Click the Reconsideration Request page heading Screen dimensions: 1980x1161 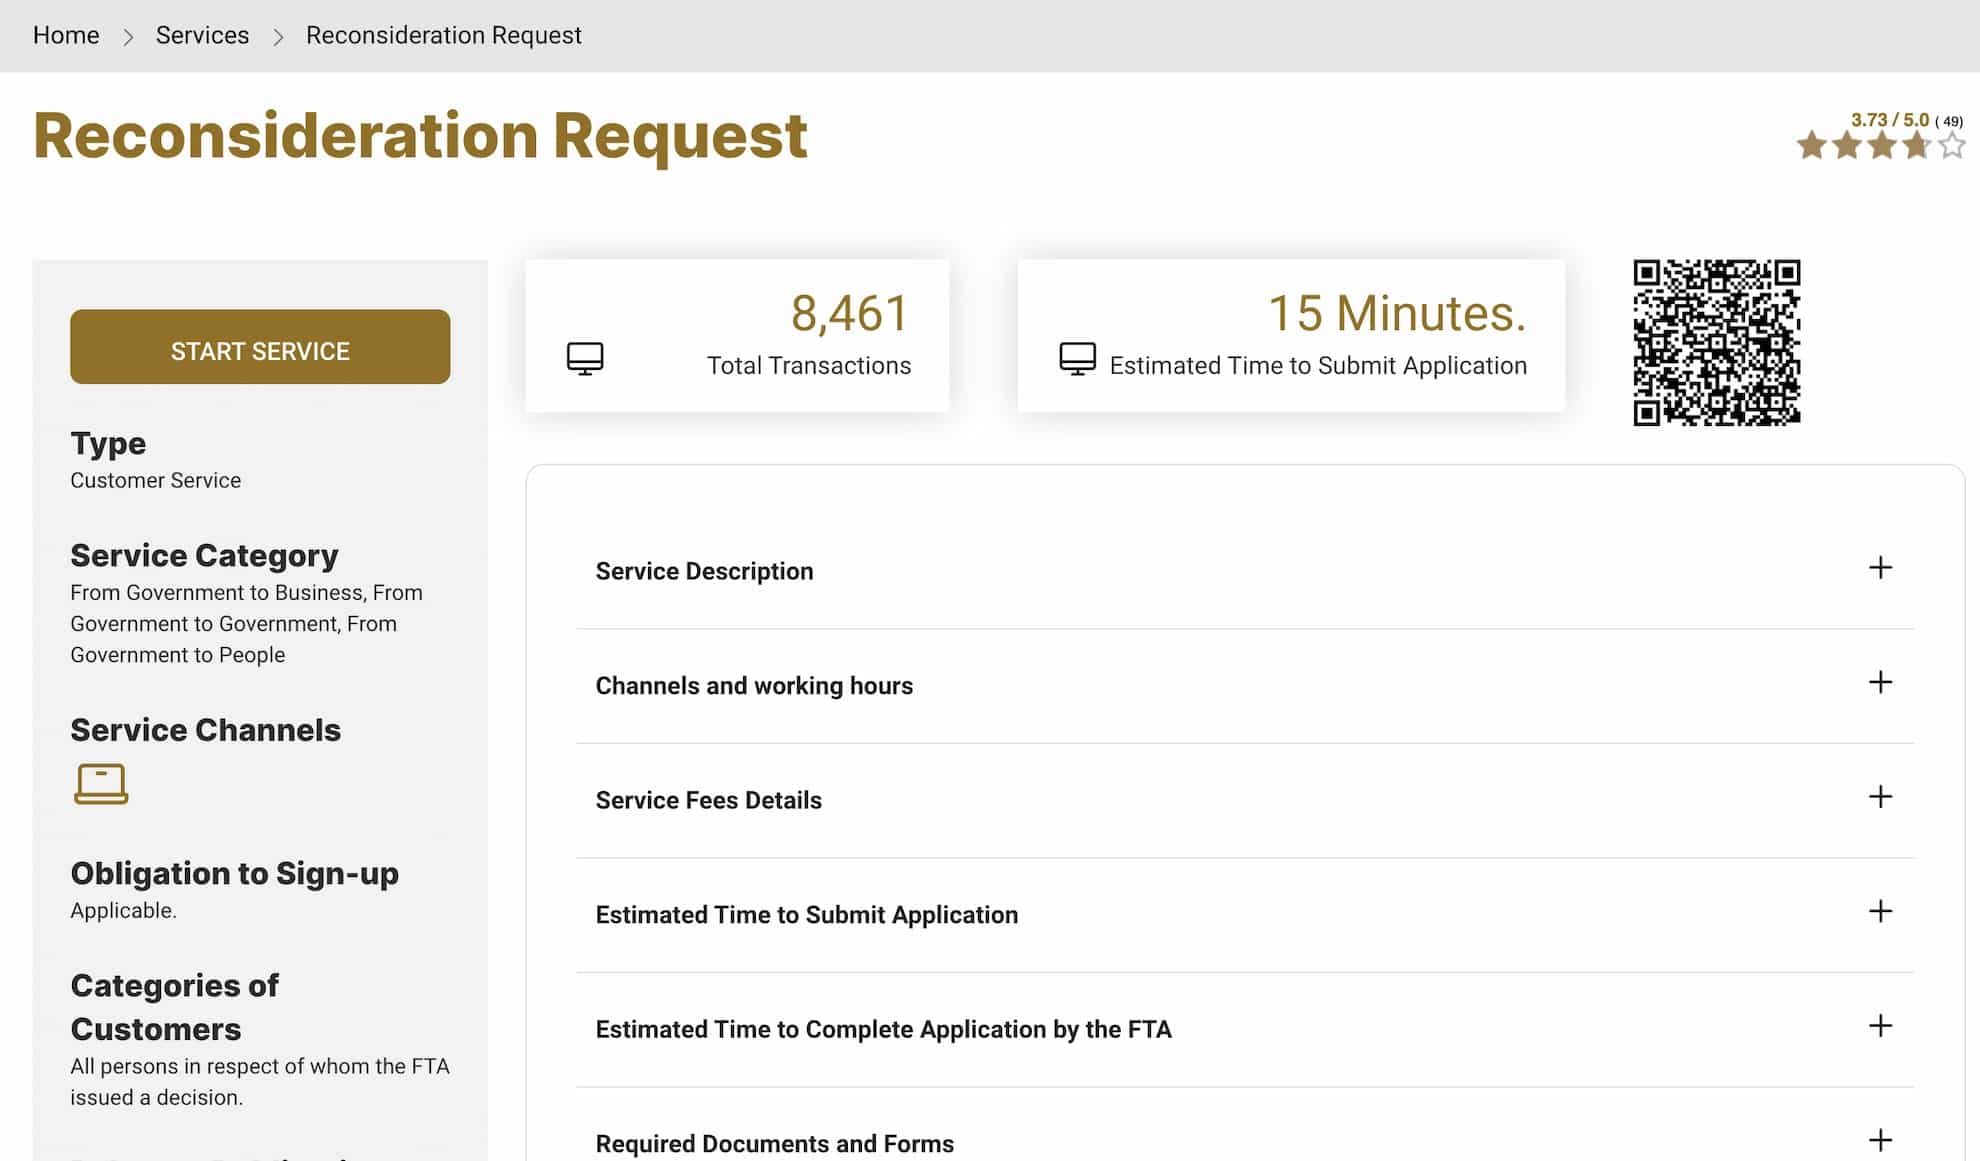[x=420, y=136]
